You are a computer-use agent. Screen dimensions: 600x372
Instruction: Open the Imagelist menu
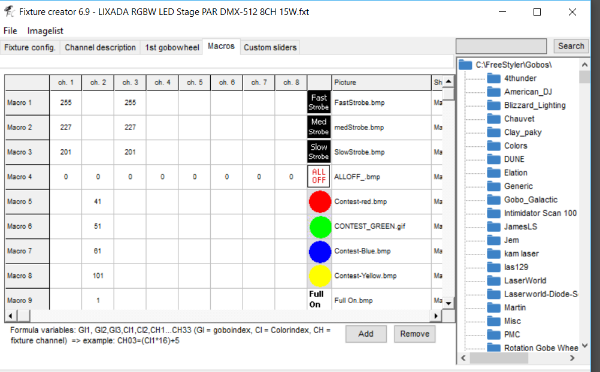45,31
